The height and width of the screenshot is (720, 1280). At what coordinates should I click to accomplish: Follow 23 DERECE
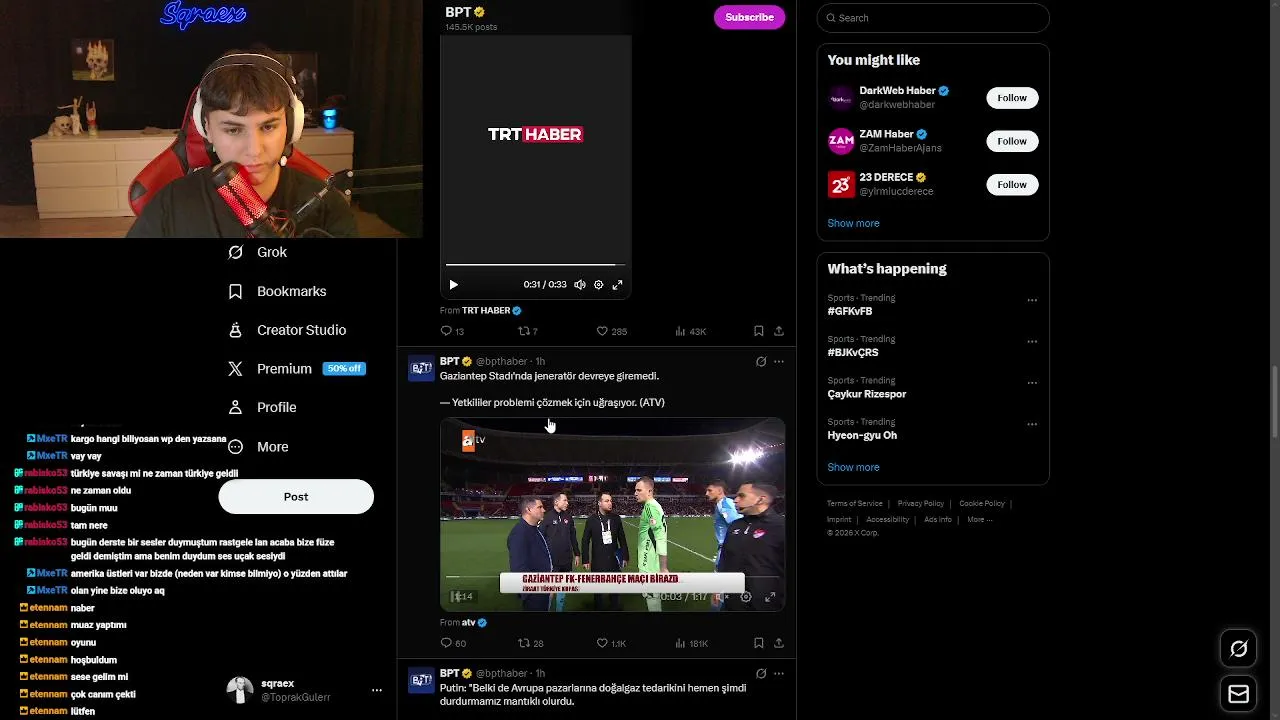point(1012,184)
